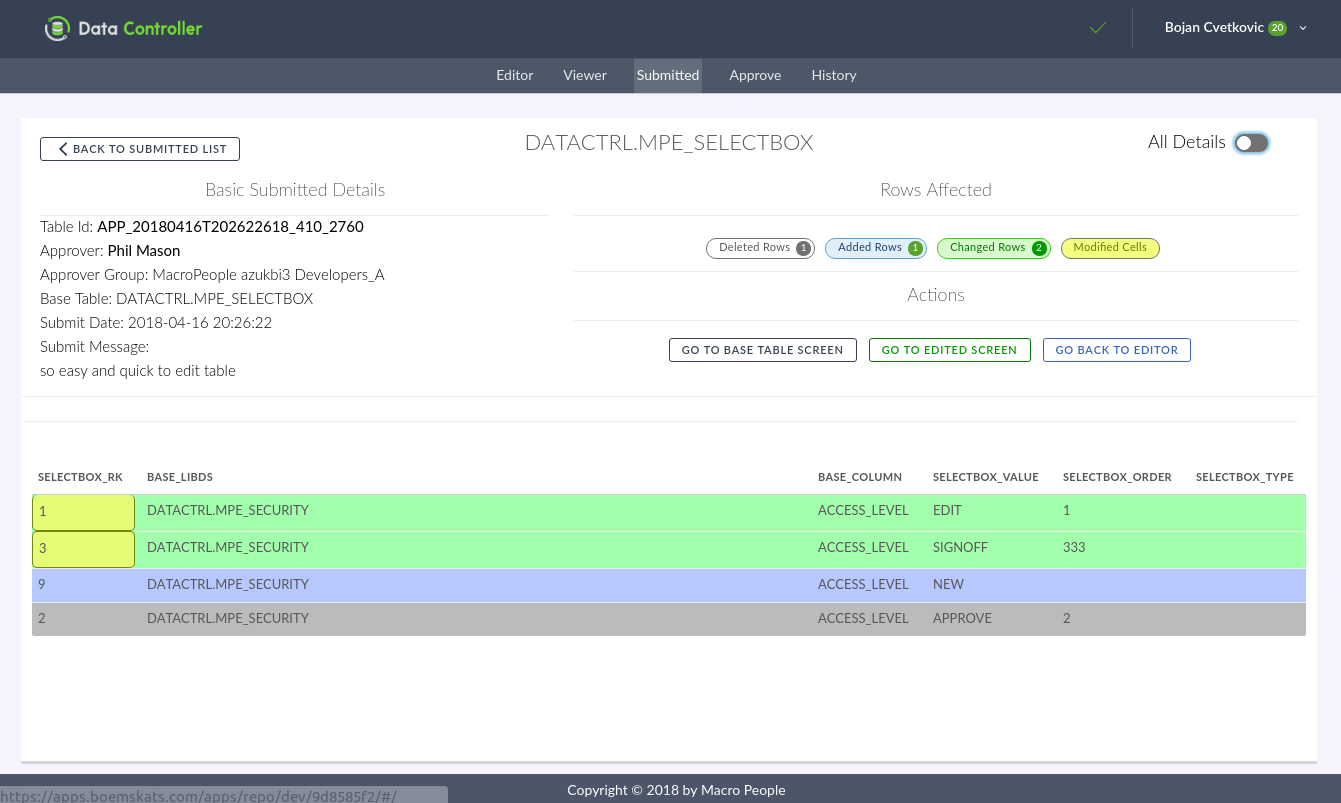The width and height of the screenshot is (1341, 803).
Task: Select the yellow Modified Cells legend chip
Action: [1109, 248]
